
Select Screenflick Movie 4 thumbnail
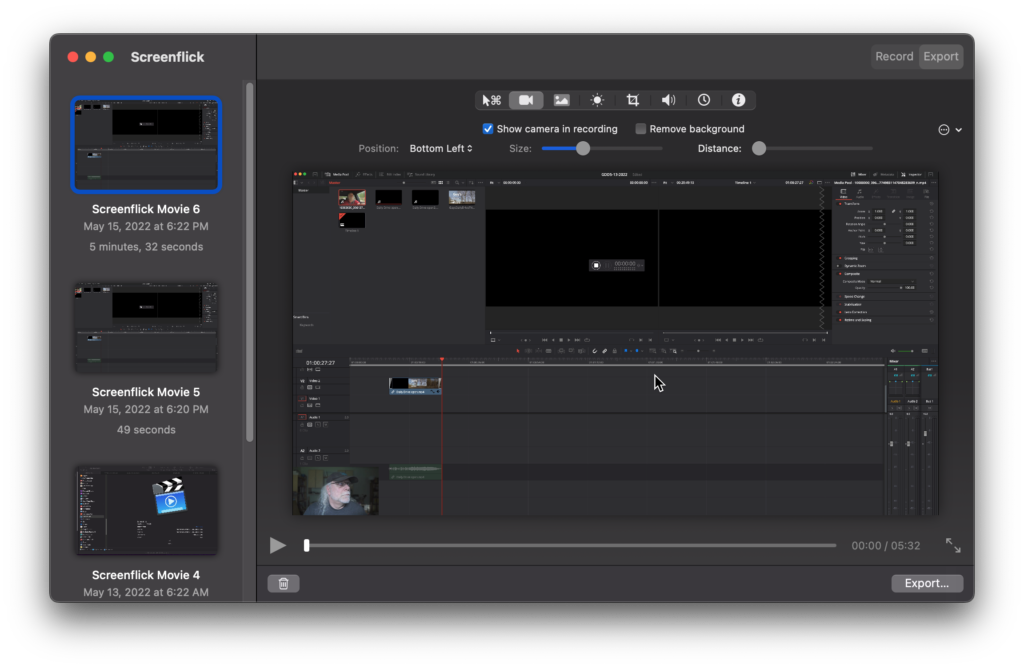tap(146, 510)
